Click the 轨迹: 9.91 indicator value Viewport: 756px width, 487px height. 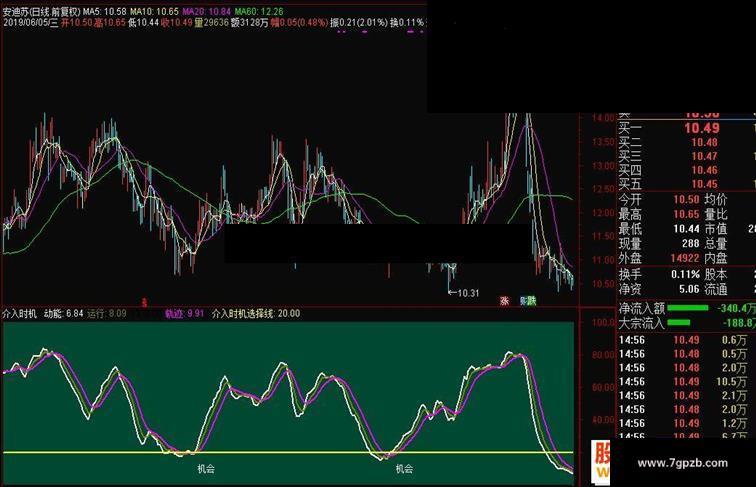click(185, 314)
